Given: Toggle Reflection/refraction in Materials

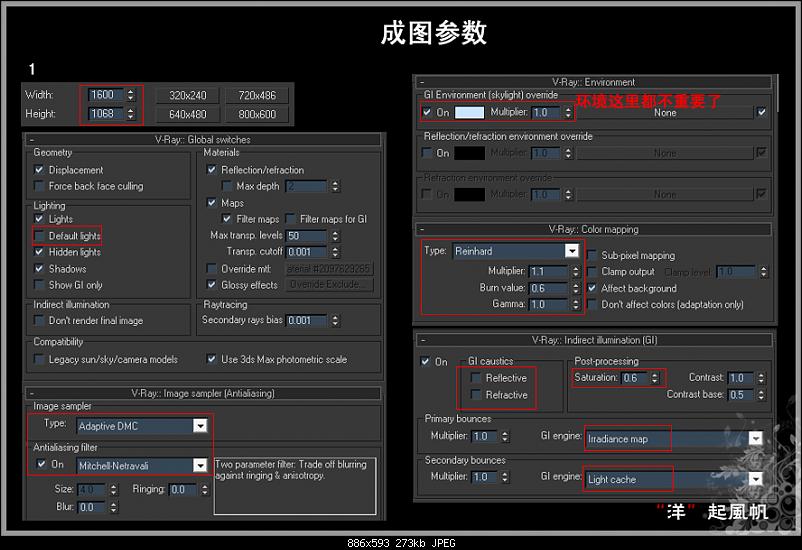Looking at the screenshot, I should pyautogui.click(x=211, y=170).
